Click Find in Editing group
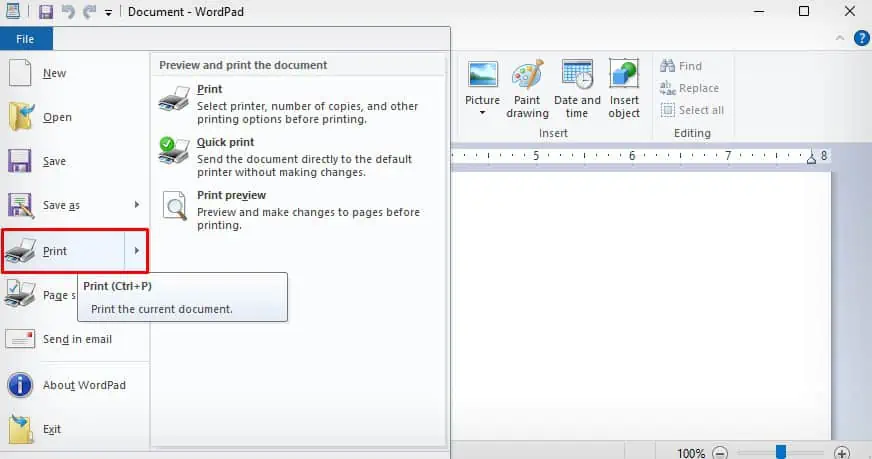This screenshot has height=459, width=872. click(x=681, y=66)
